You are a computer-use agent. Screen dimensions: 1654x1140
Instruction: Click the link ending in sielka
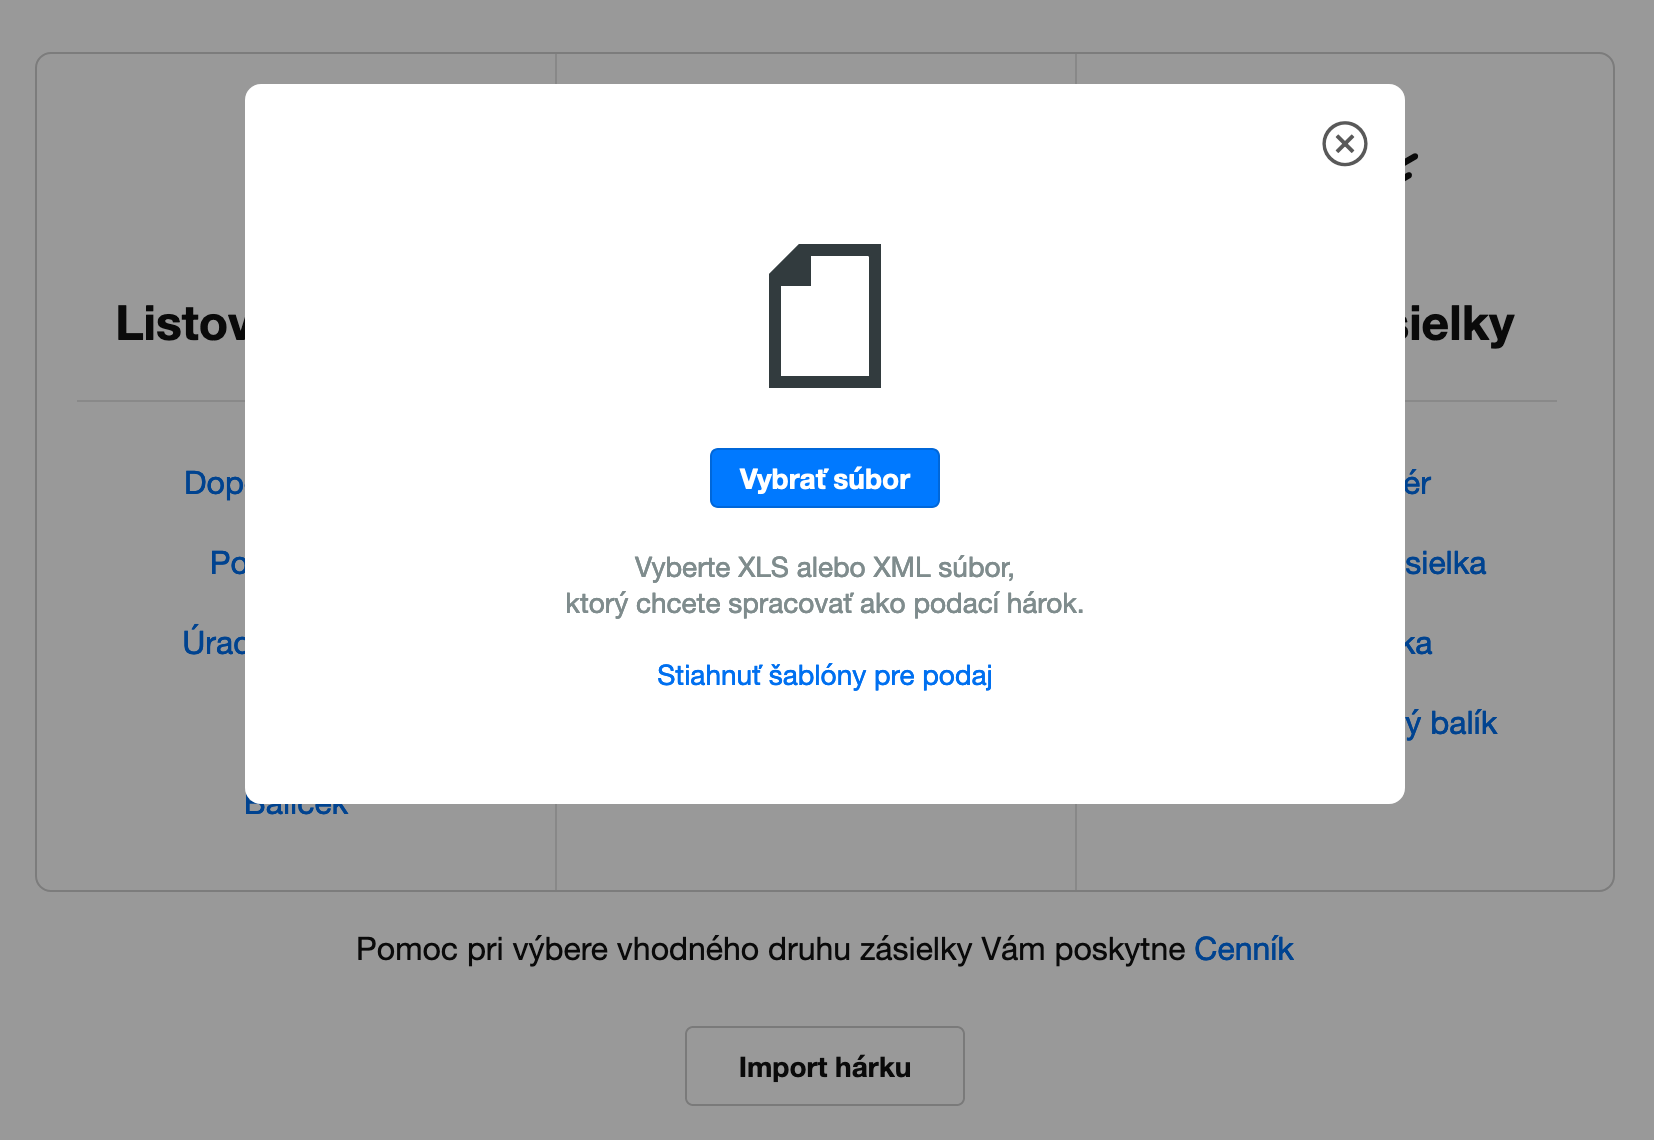1446,563
